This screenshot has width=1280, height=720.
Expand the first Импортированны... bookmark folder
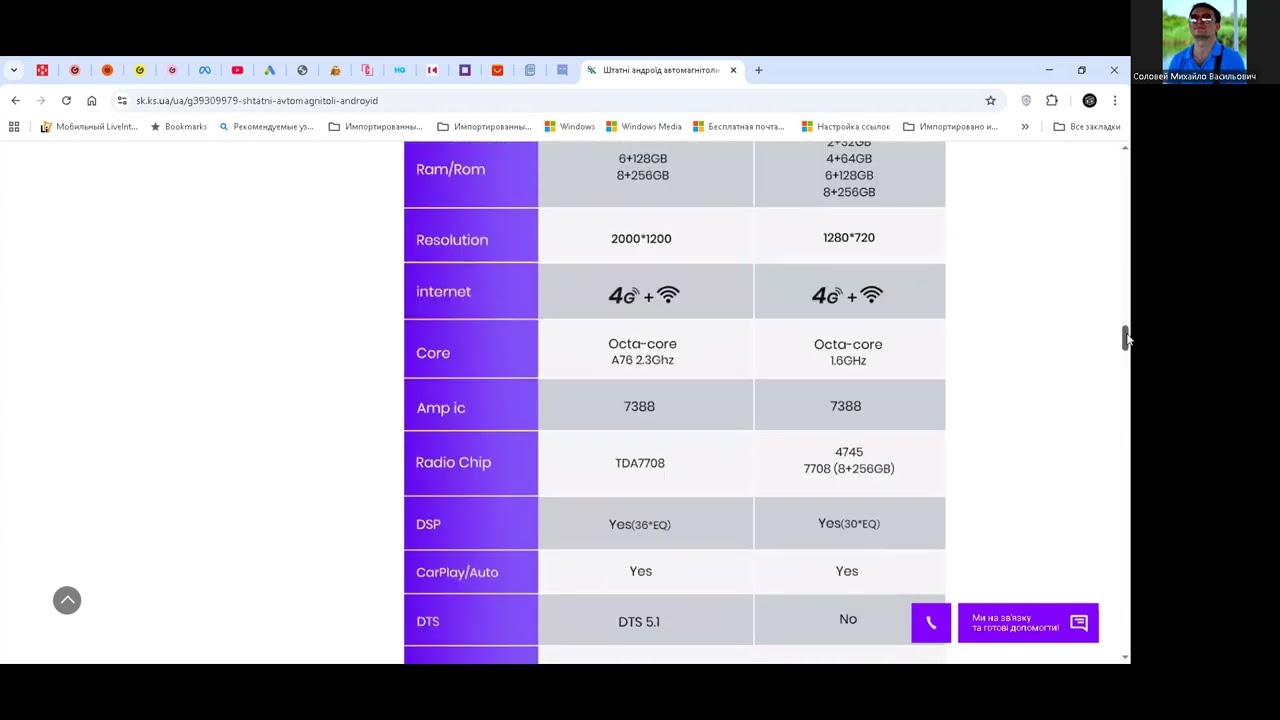click(x=375, y=127)
